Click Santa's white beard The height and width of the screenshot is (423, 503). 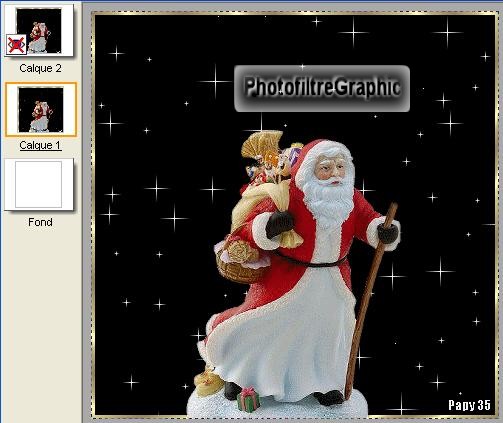(328, 203)
